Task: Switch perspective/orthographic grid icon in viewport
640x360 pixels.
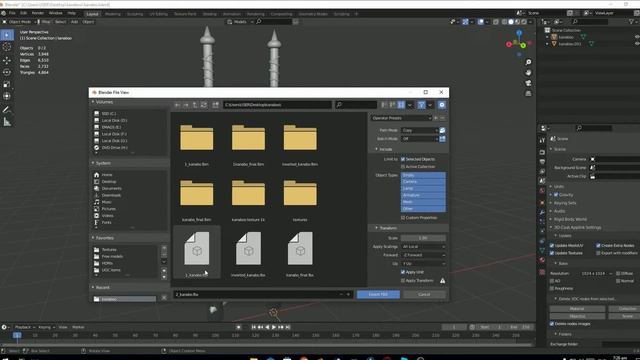Action: [x=528, y=94]
